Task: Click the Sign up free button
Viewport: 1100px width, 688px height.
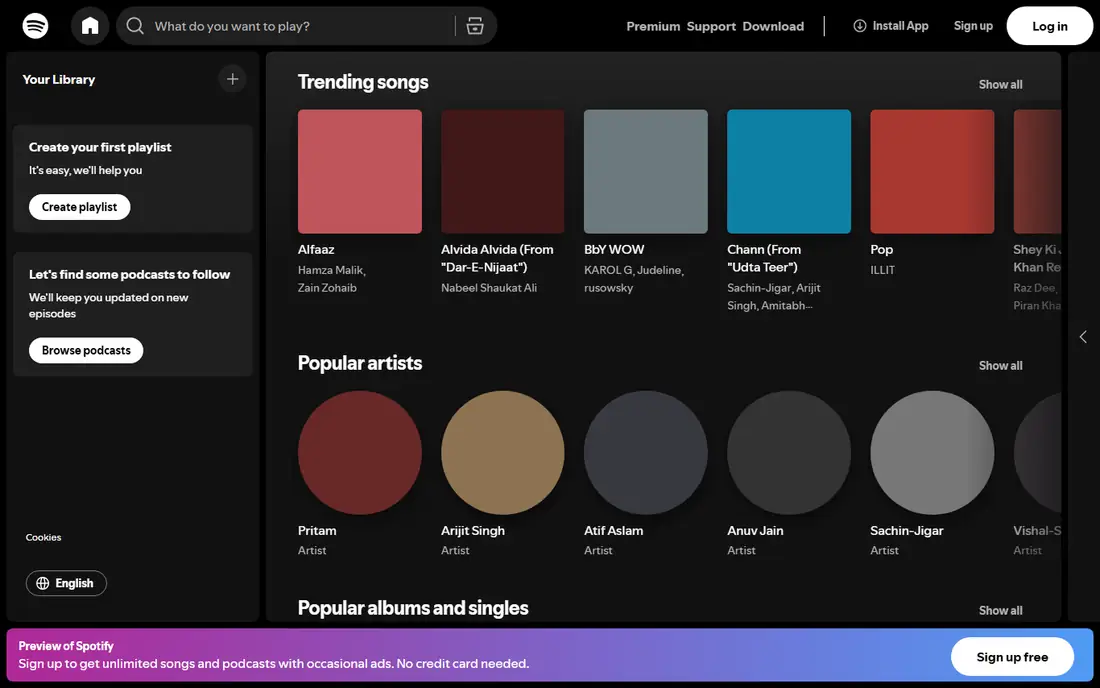Action: (x=1012, y=657)
